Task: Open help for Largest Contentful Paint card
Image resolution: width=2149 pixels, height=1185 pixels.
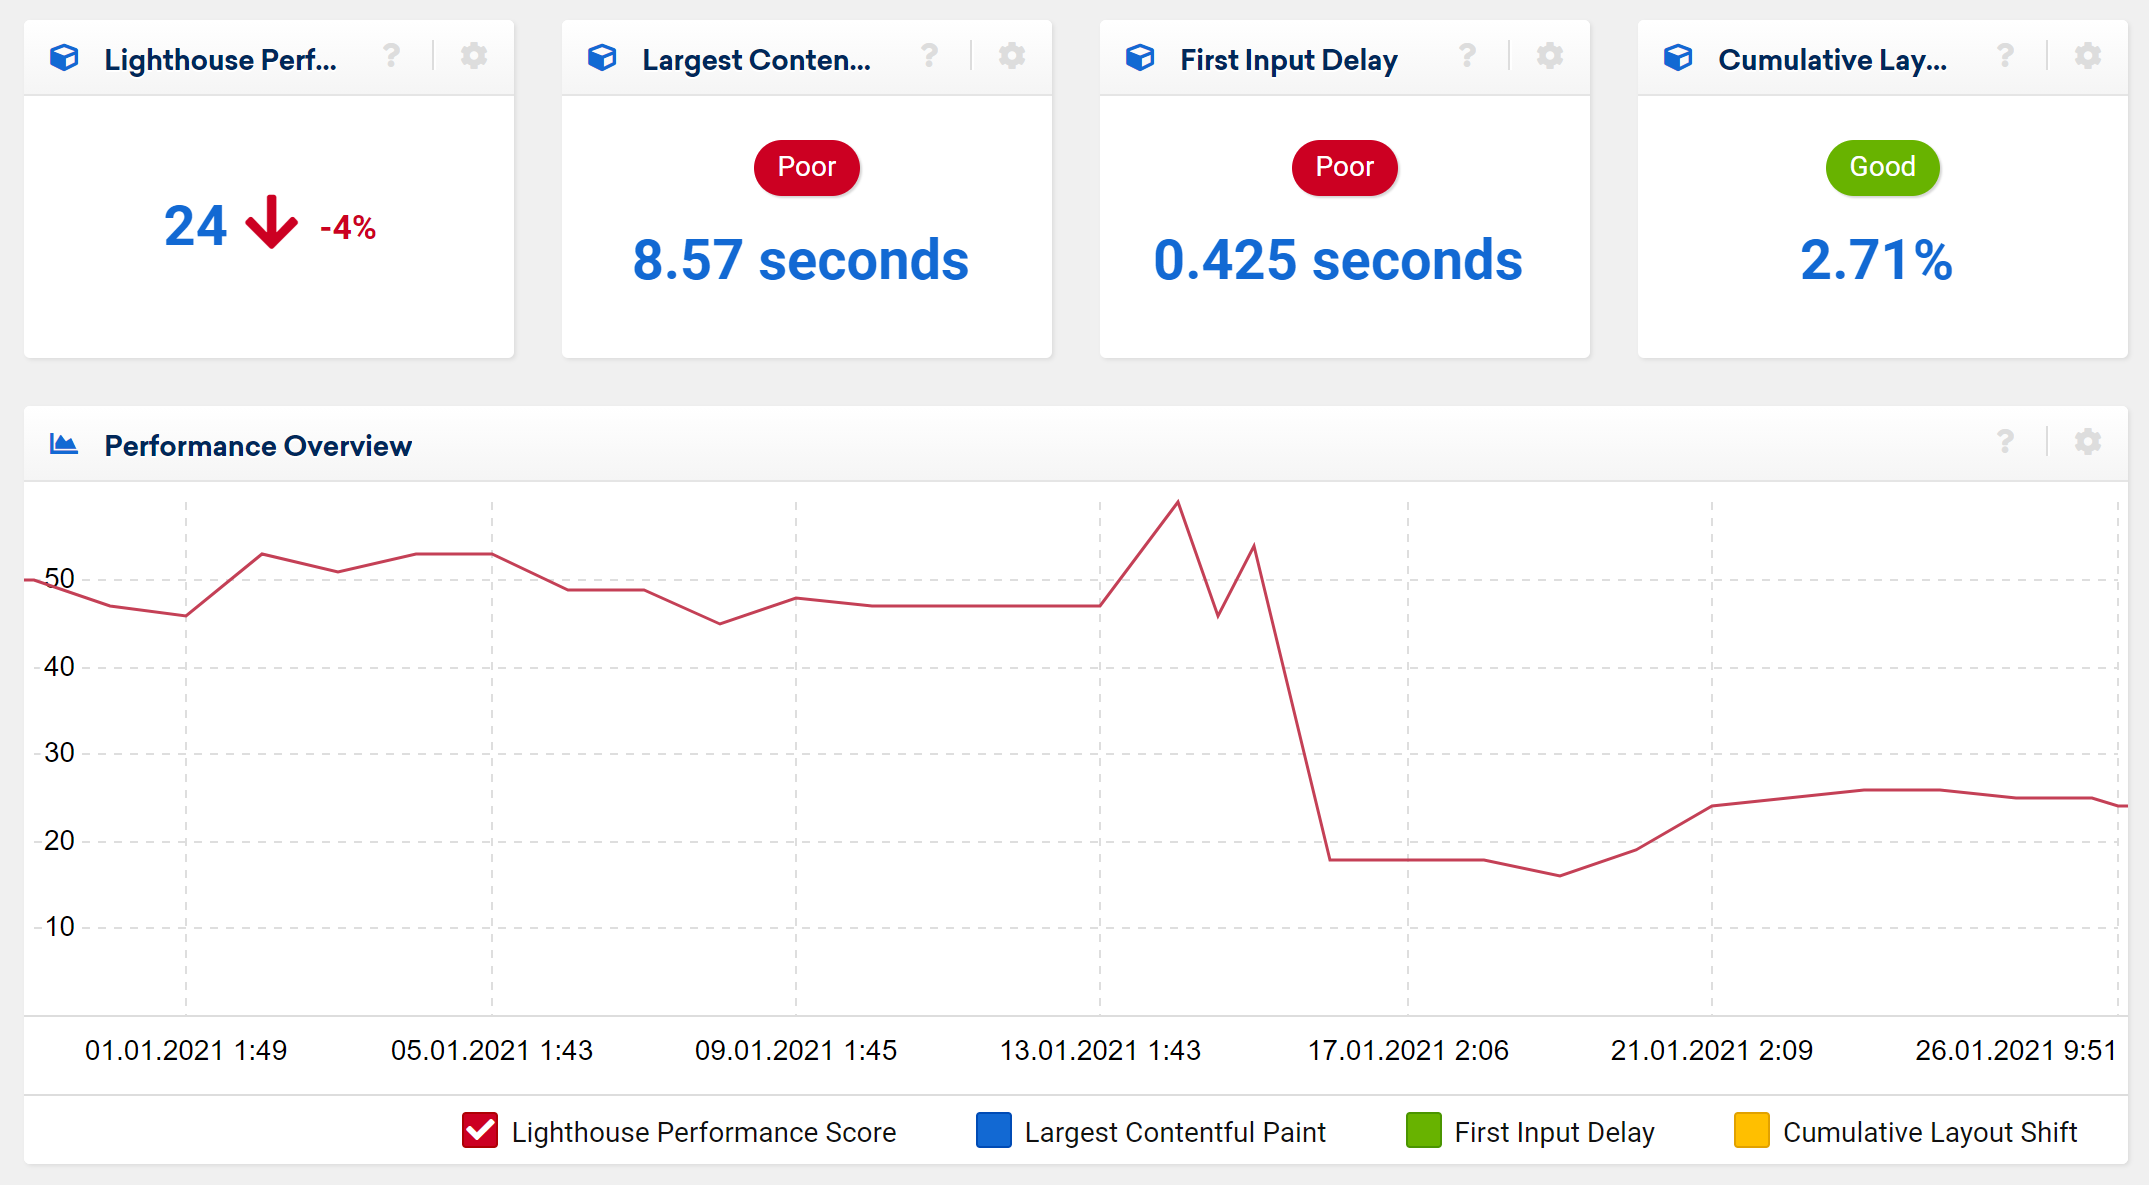Action: coord(929,56)
